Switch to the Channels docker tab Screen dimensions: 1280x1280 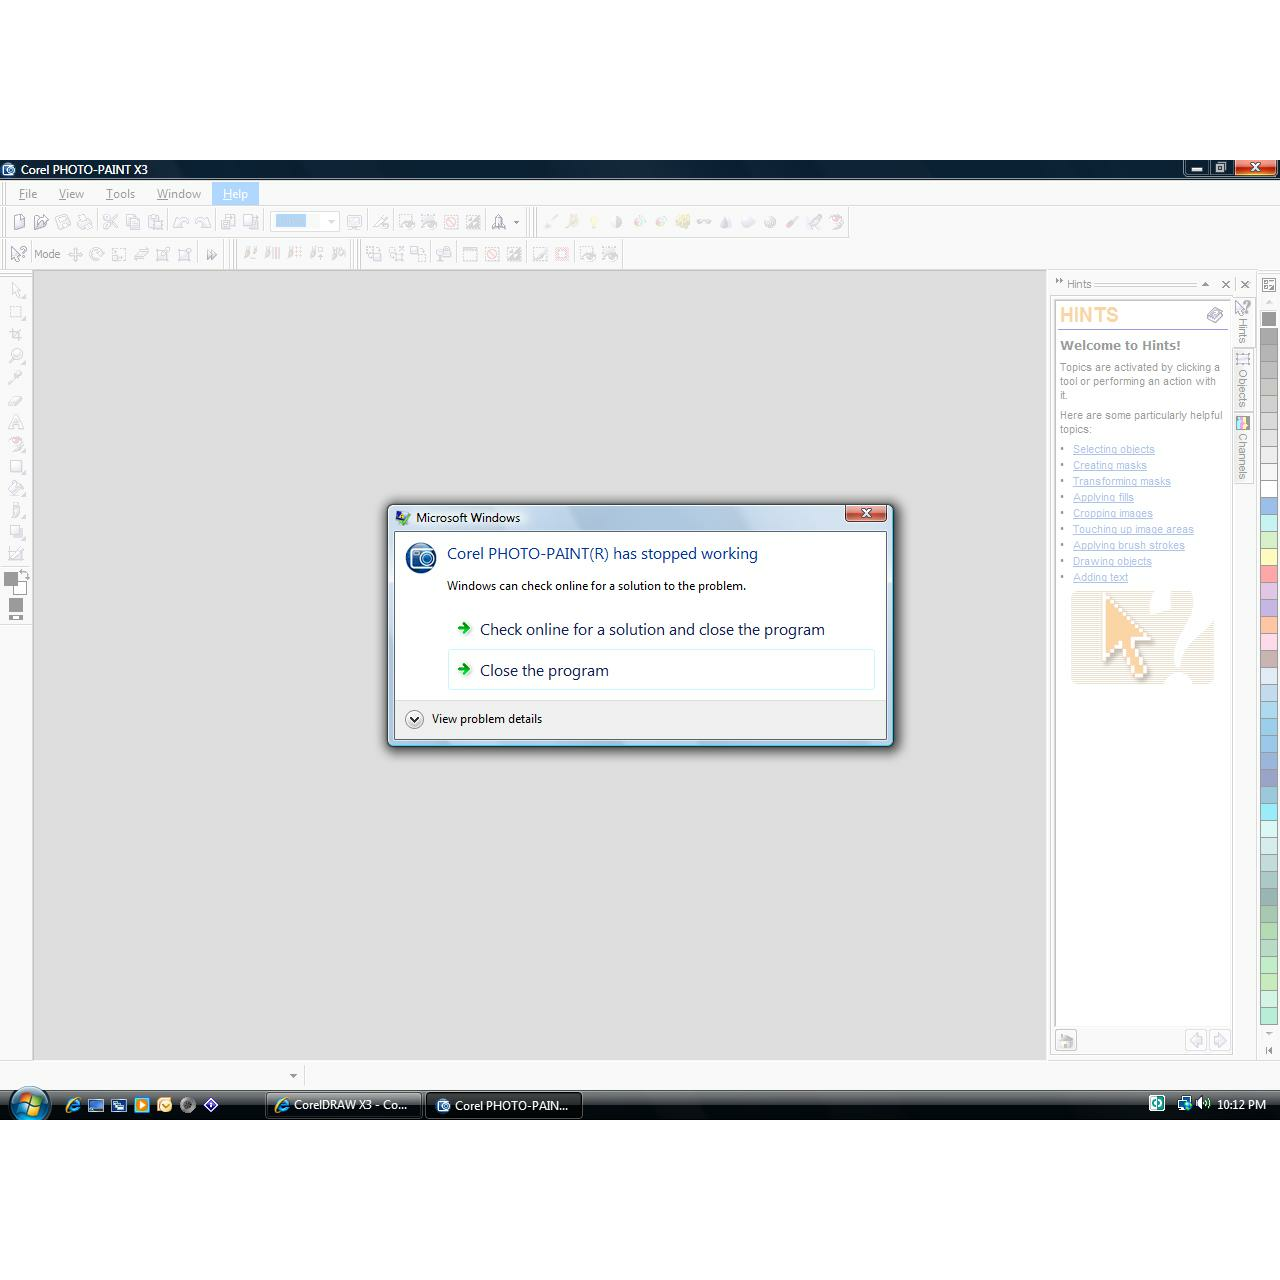click(1243, 447)
